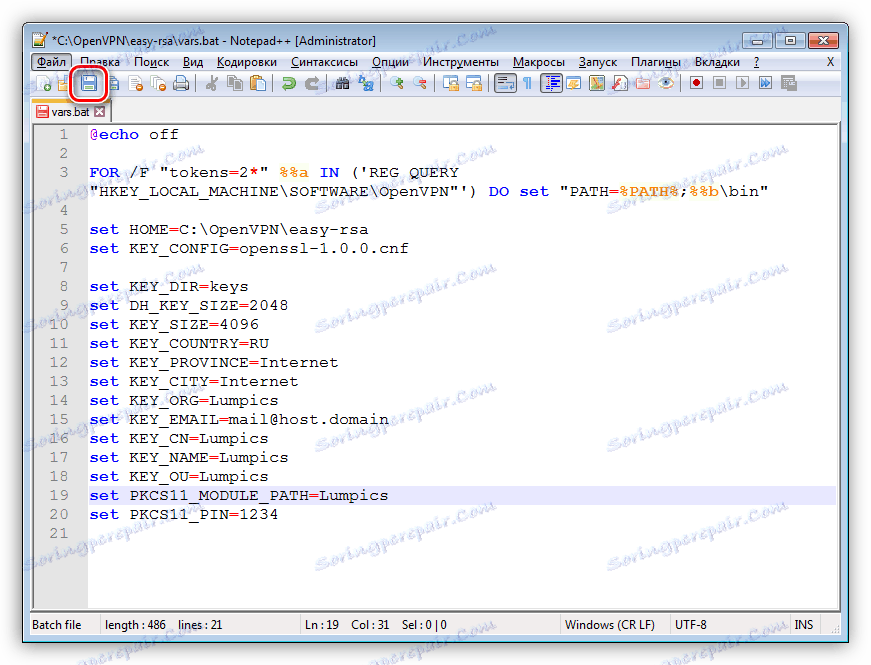871x665 pixels.
Task: Click the X at menu bar right end
Action: click(830, 62)
